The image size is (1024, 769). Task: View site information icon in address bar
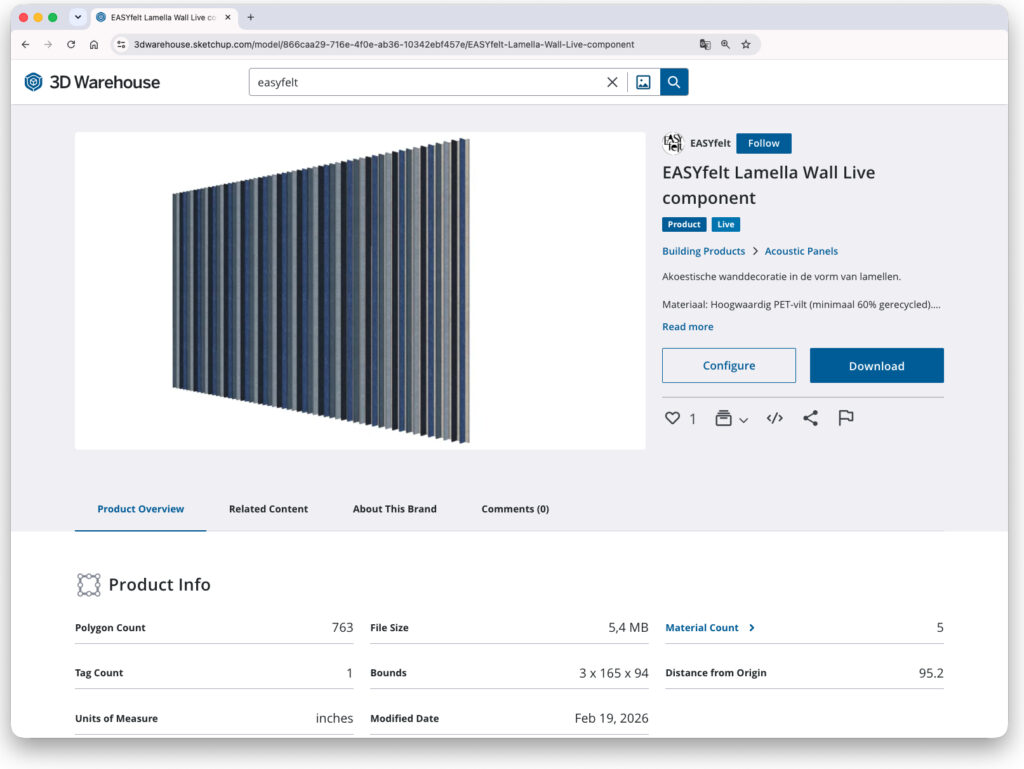pos(121,44)
